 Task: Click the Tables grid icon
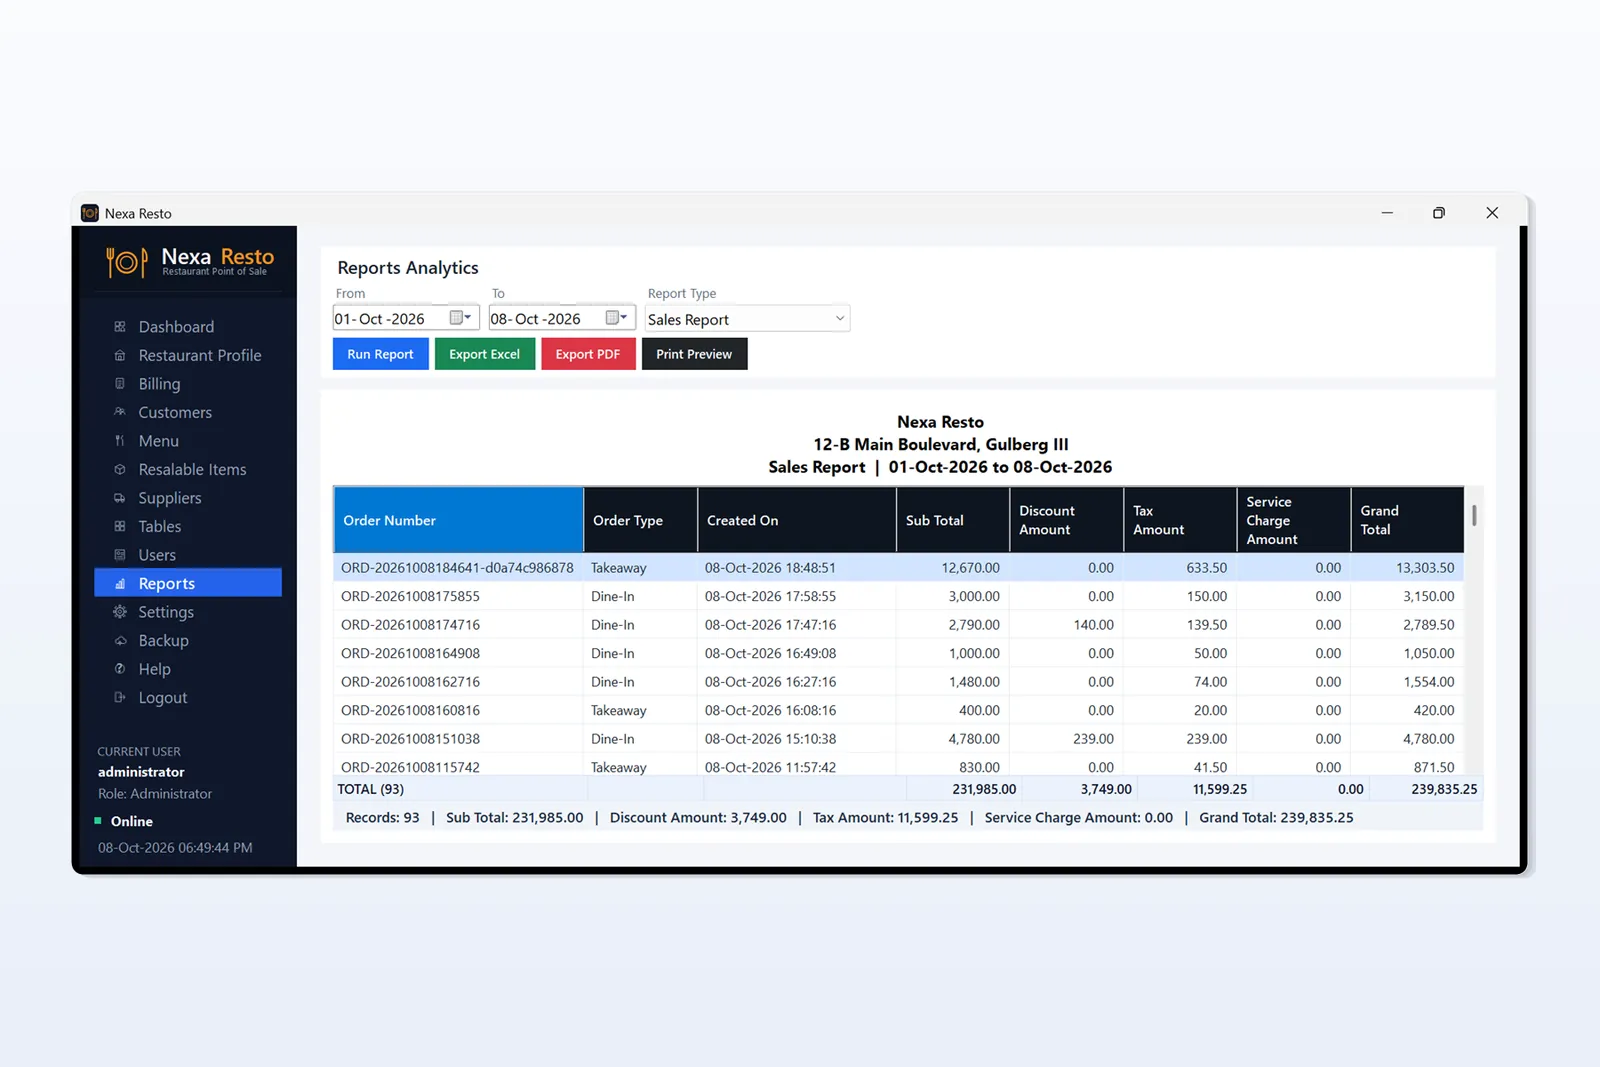point(120,526)
